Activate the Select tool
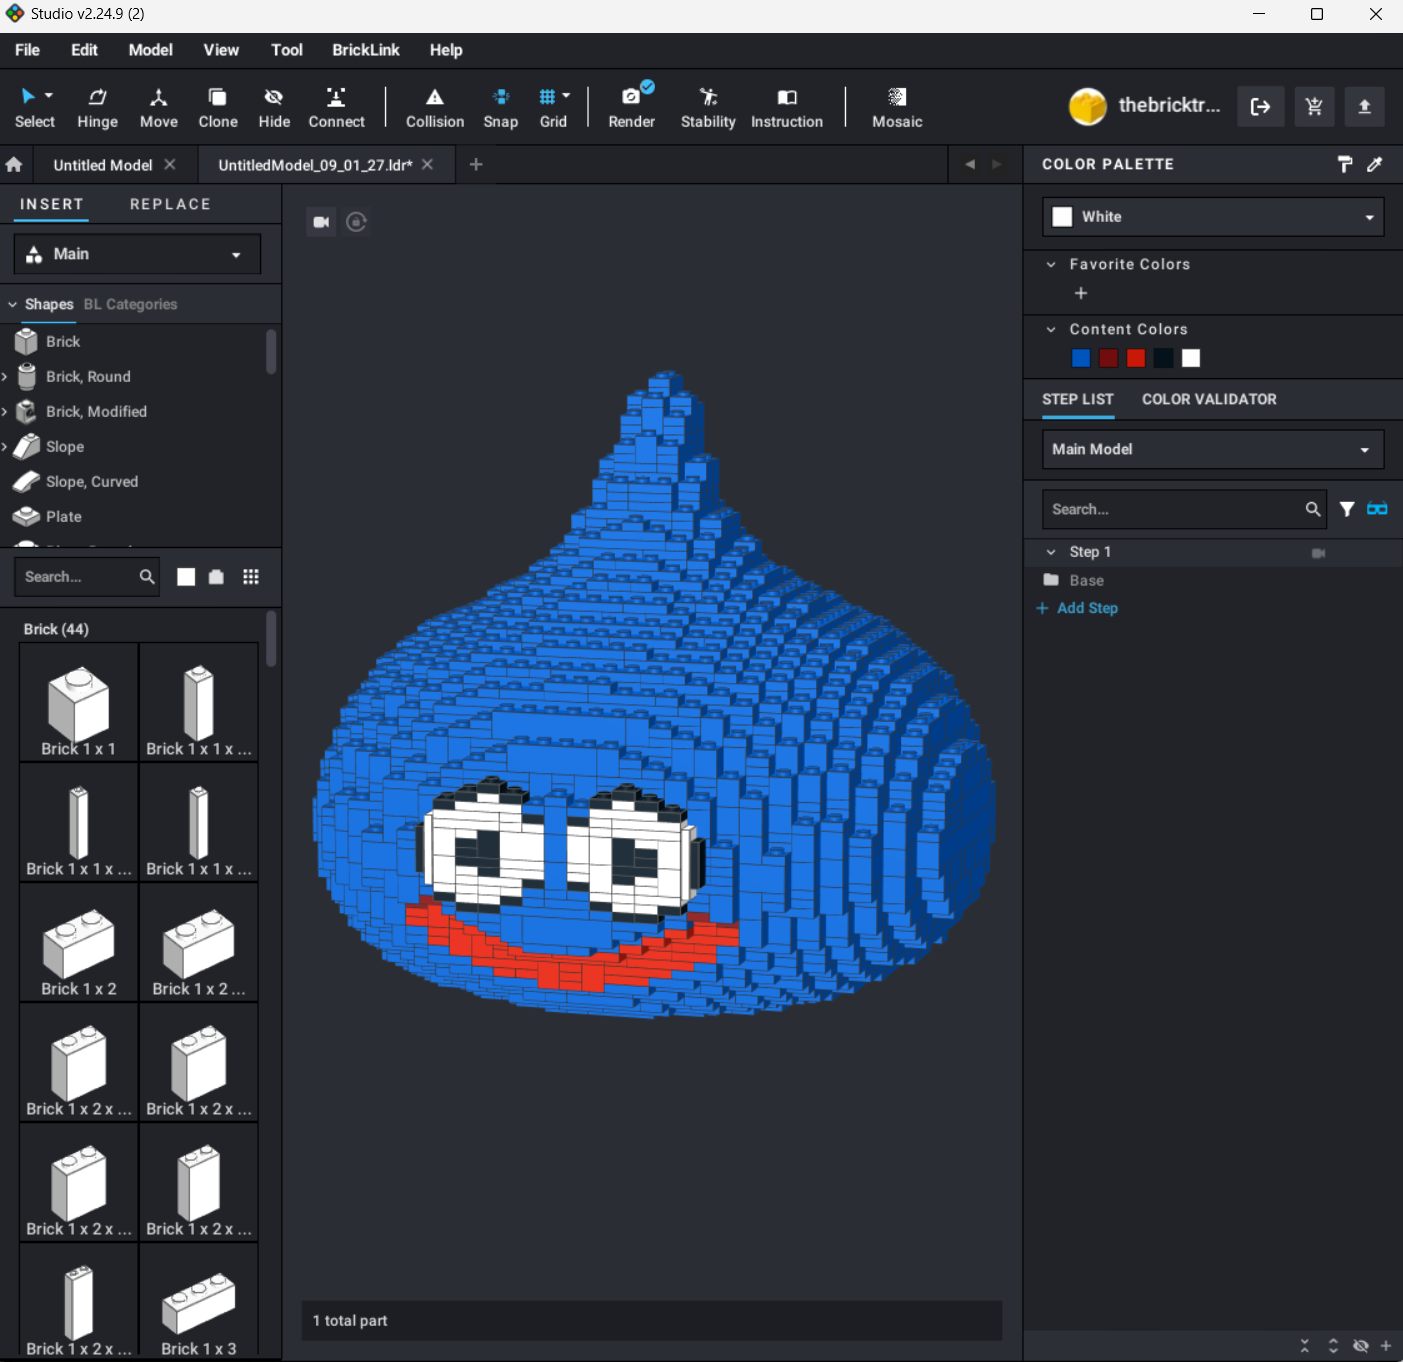 (x=34, y=107)
